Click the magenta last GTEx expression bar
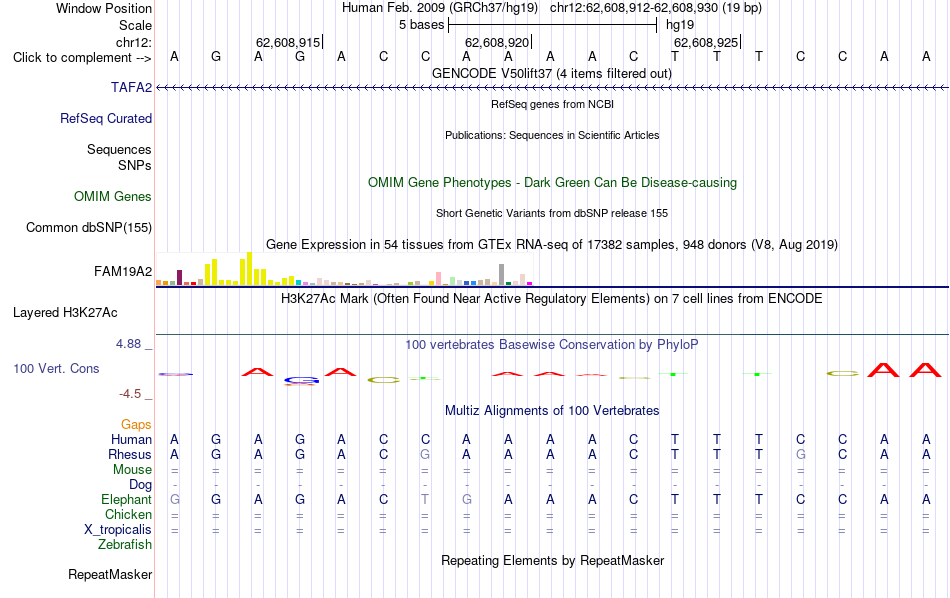 coord(530,283)
